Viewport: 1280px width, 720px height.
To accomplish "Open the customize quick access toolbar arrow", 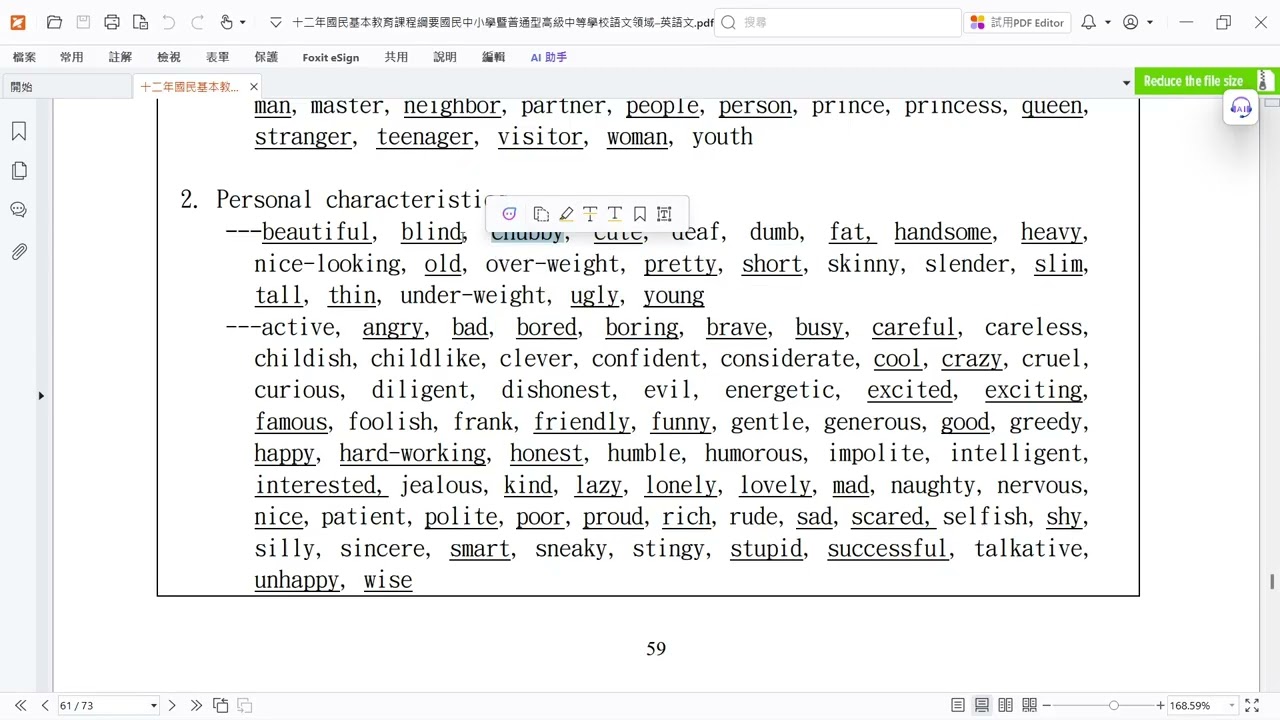I will (276, 22).
